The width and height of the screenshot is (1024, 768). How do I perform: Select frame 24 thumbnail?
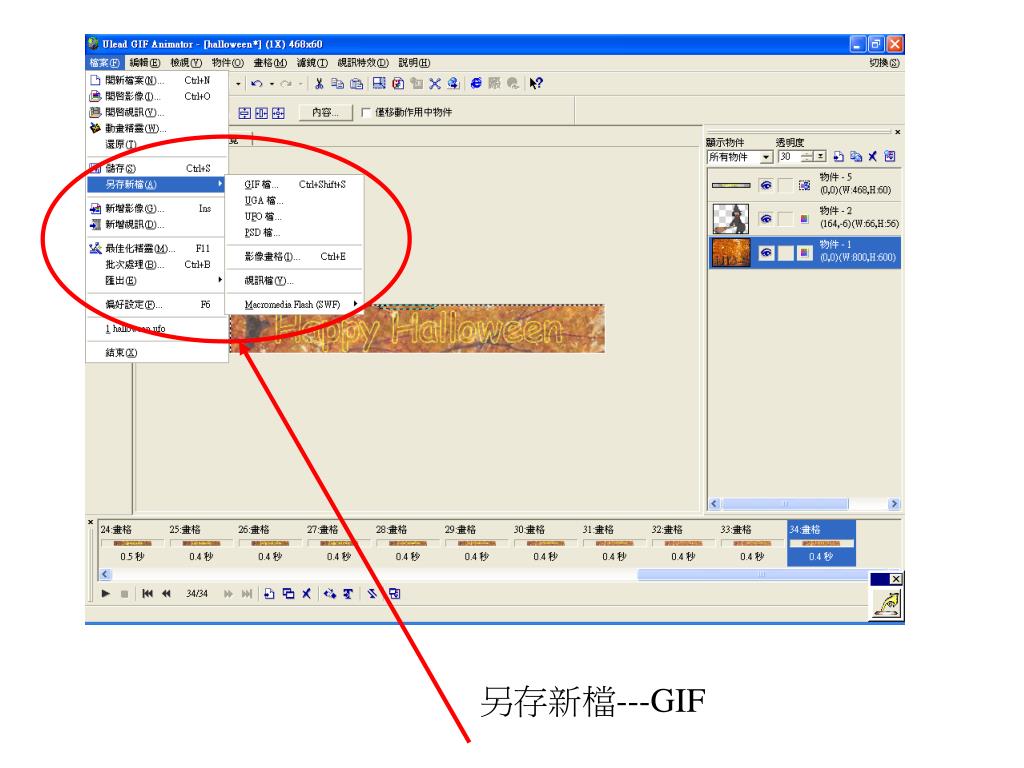[x=133, y=543]
